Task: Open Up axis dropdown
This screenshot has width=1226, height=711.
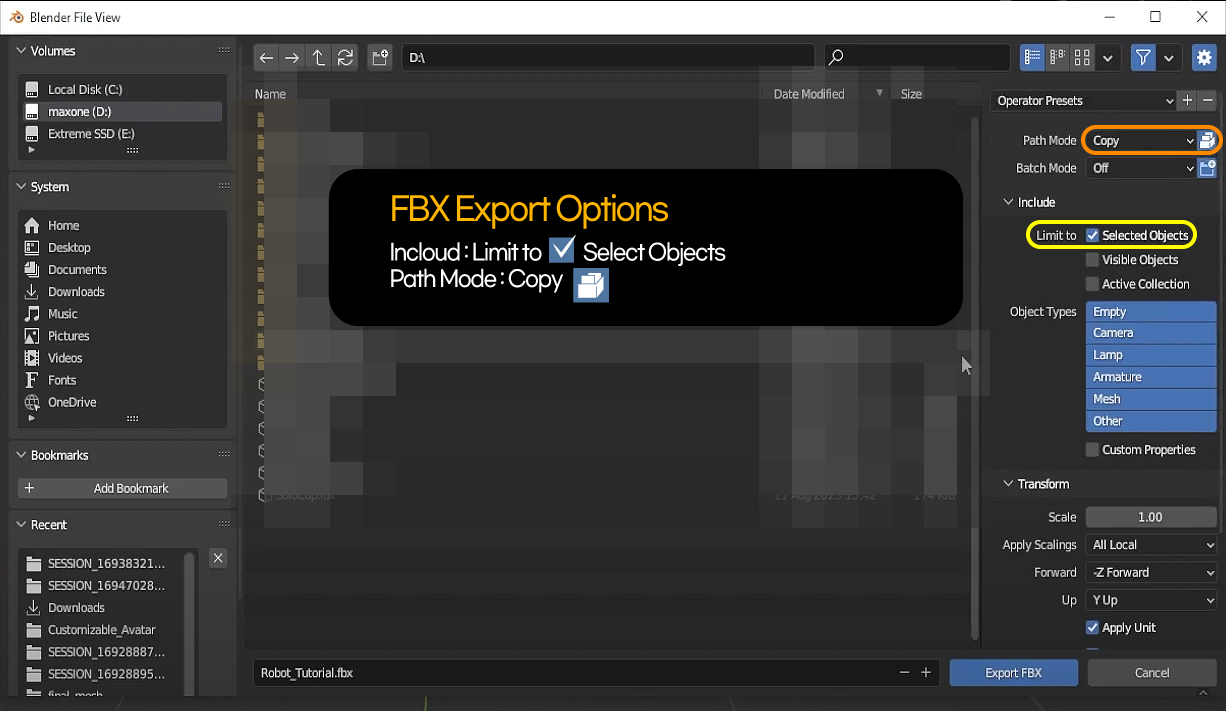Action: tap(1151, 600)
